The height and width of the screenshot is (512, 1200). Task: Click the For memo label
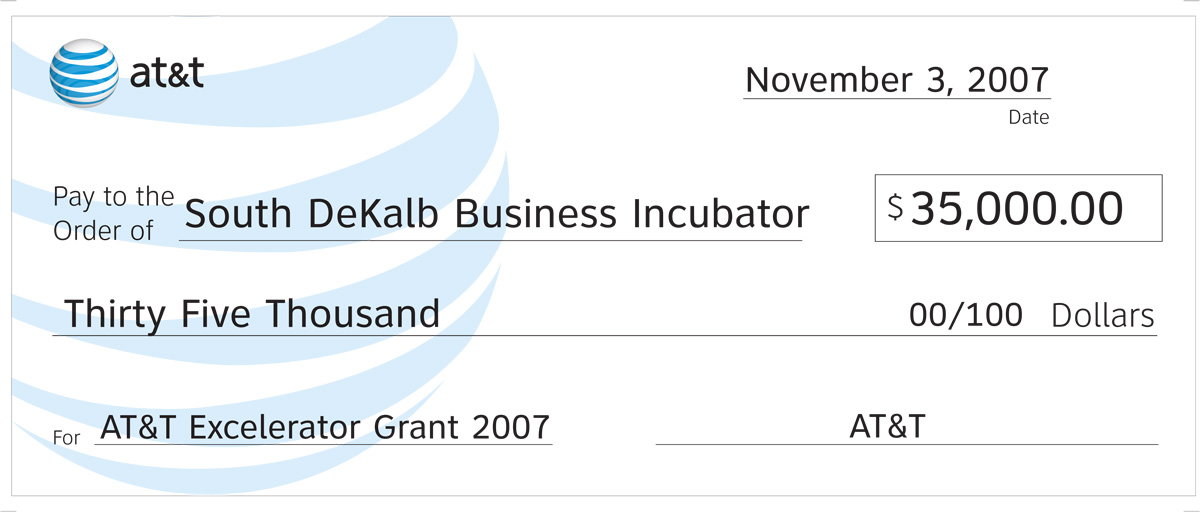(x=66, y=438)
